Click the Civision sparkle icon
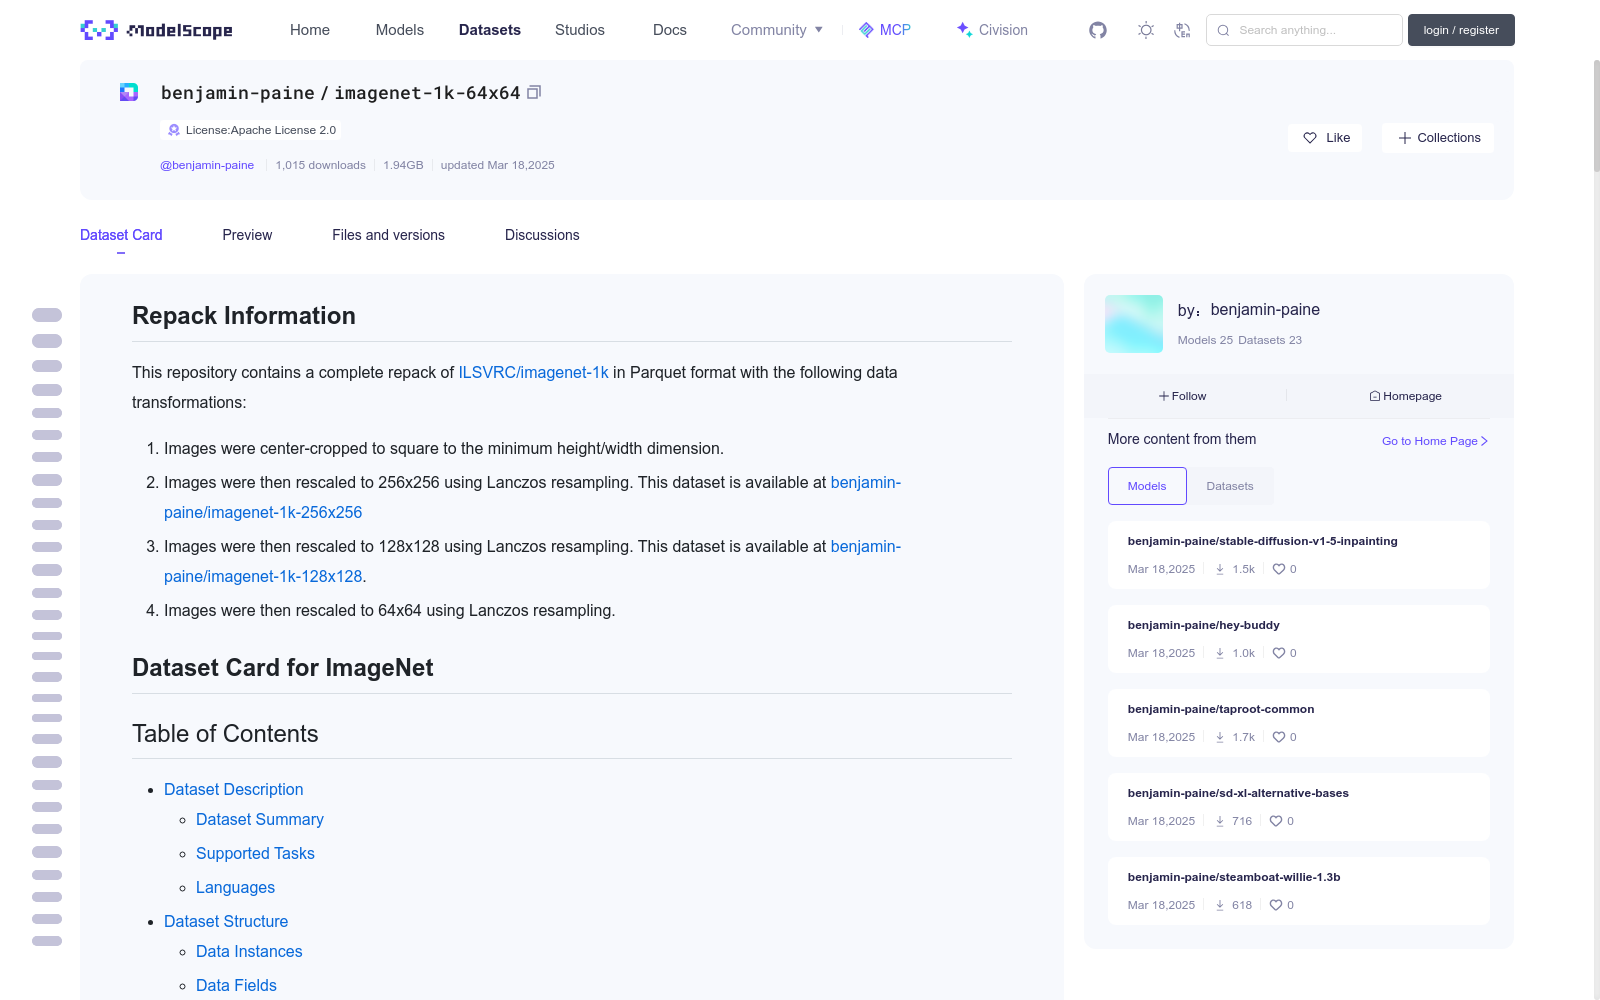 964,30
